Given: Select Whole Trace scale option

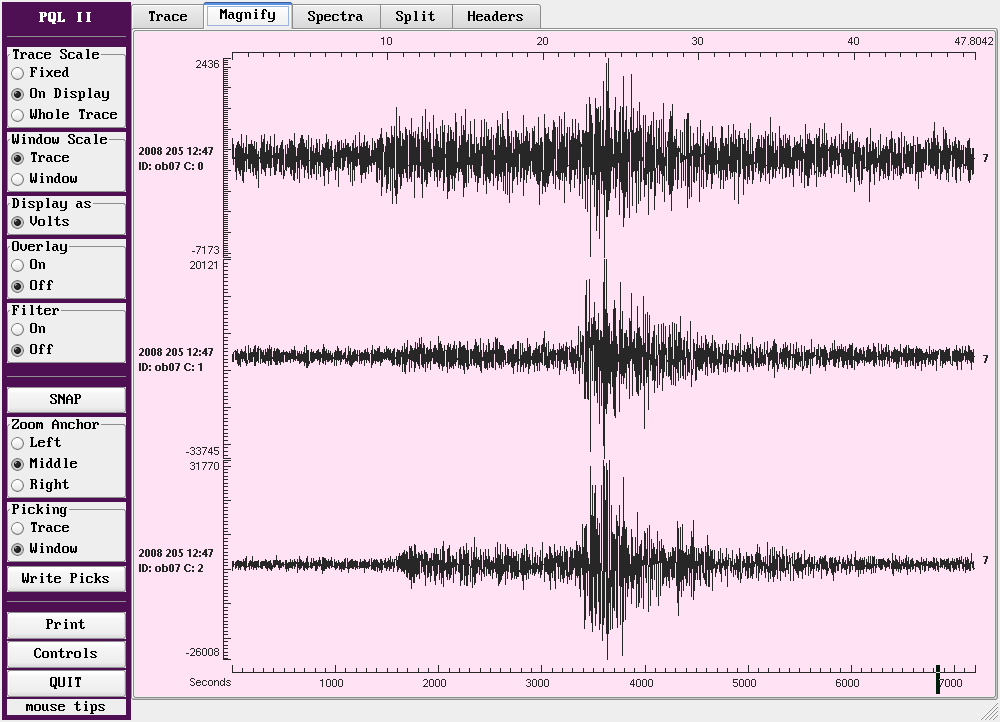Looking at the screenshot, I should coord(18,115).
